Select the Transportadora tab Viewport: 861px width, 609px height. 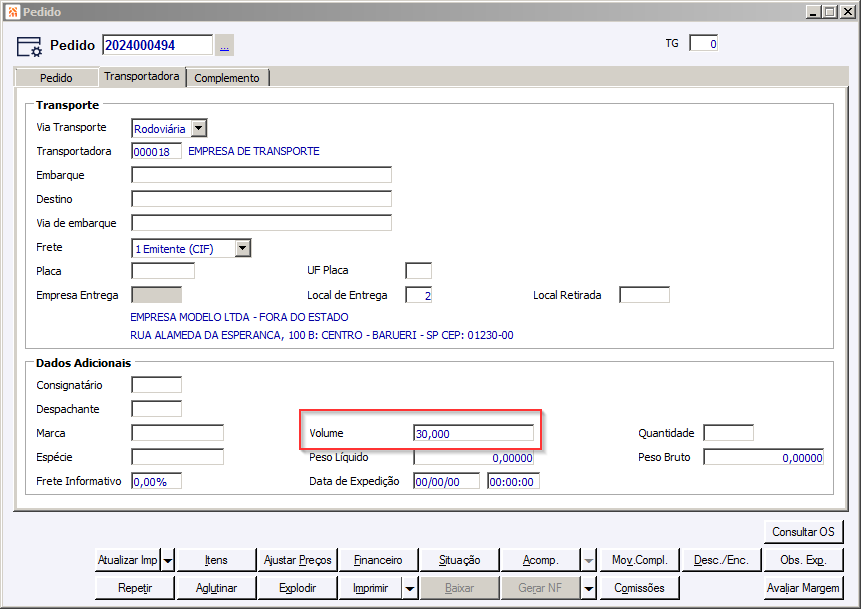point(142,76)
